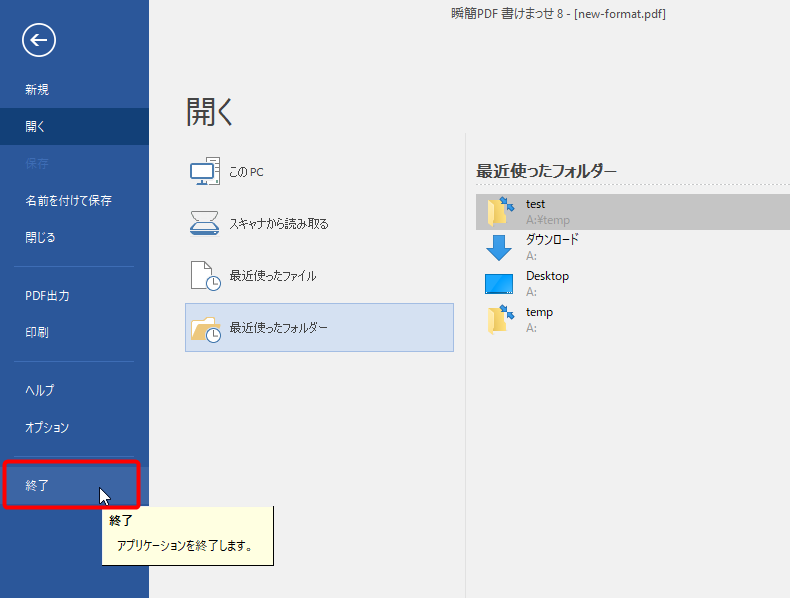Screen dimensions: 790x598
Task: Click the scanner icon
Action: coord(205,223)
